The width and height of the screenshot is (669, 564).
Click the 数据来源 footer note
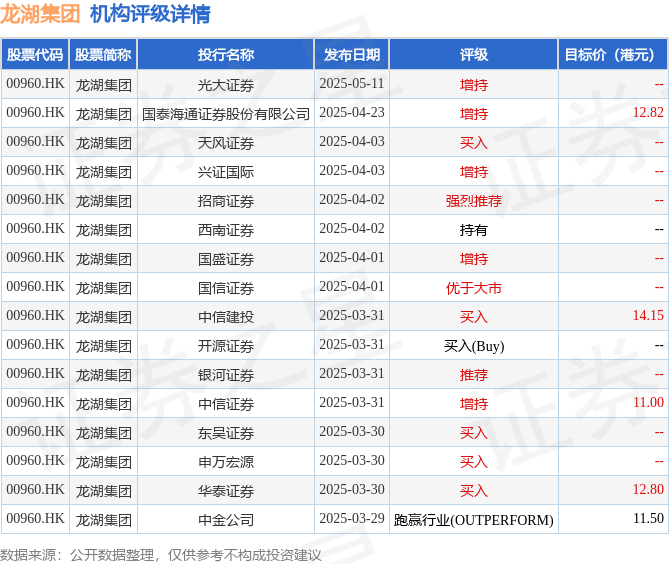click(x=160, y=555)
